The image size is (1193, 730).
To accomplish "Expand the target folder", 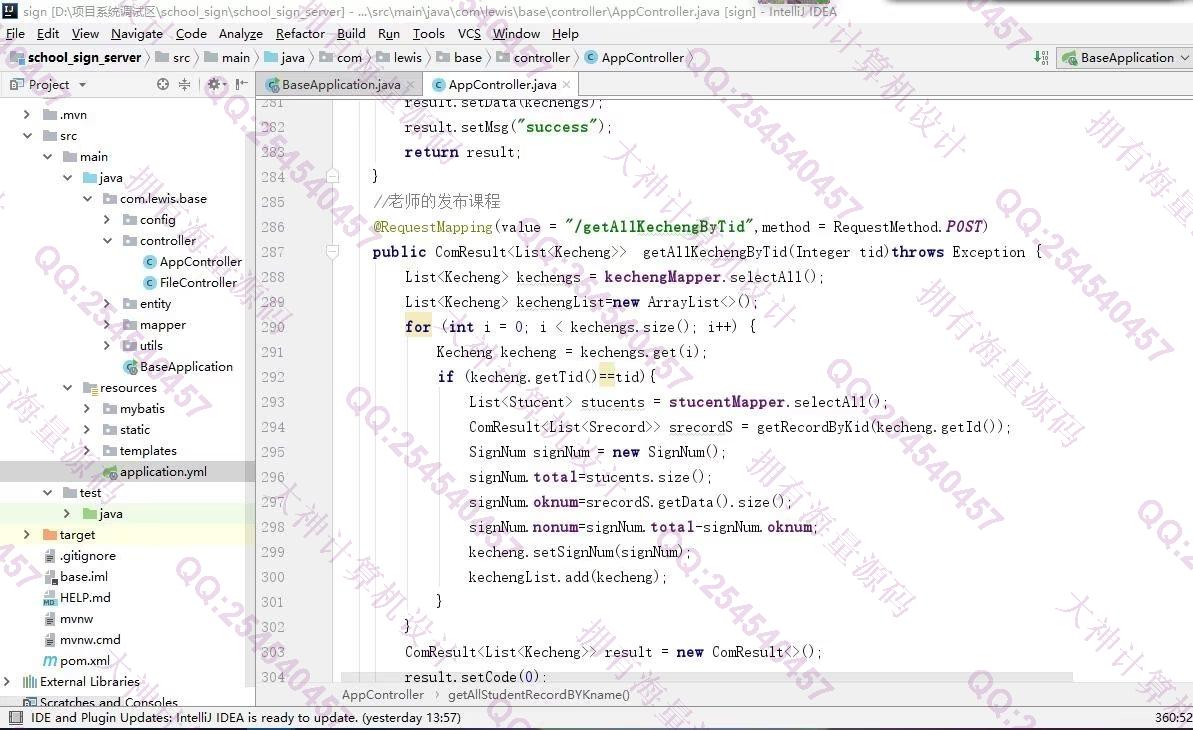I will point(27,534).
